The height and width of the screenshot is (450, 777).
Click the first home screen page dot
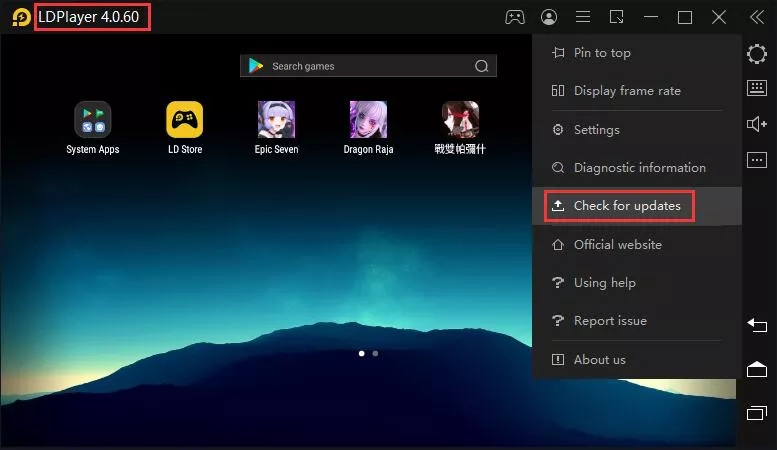pos(361,353)
